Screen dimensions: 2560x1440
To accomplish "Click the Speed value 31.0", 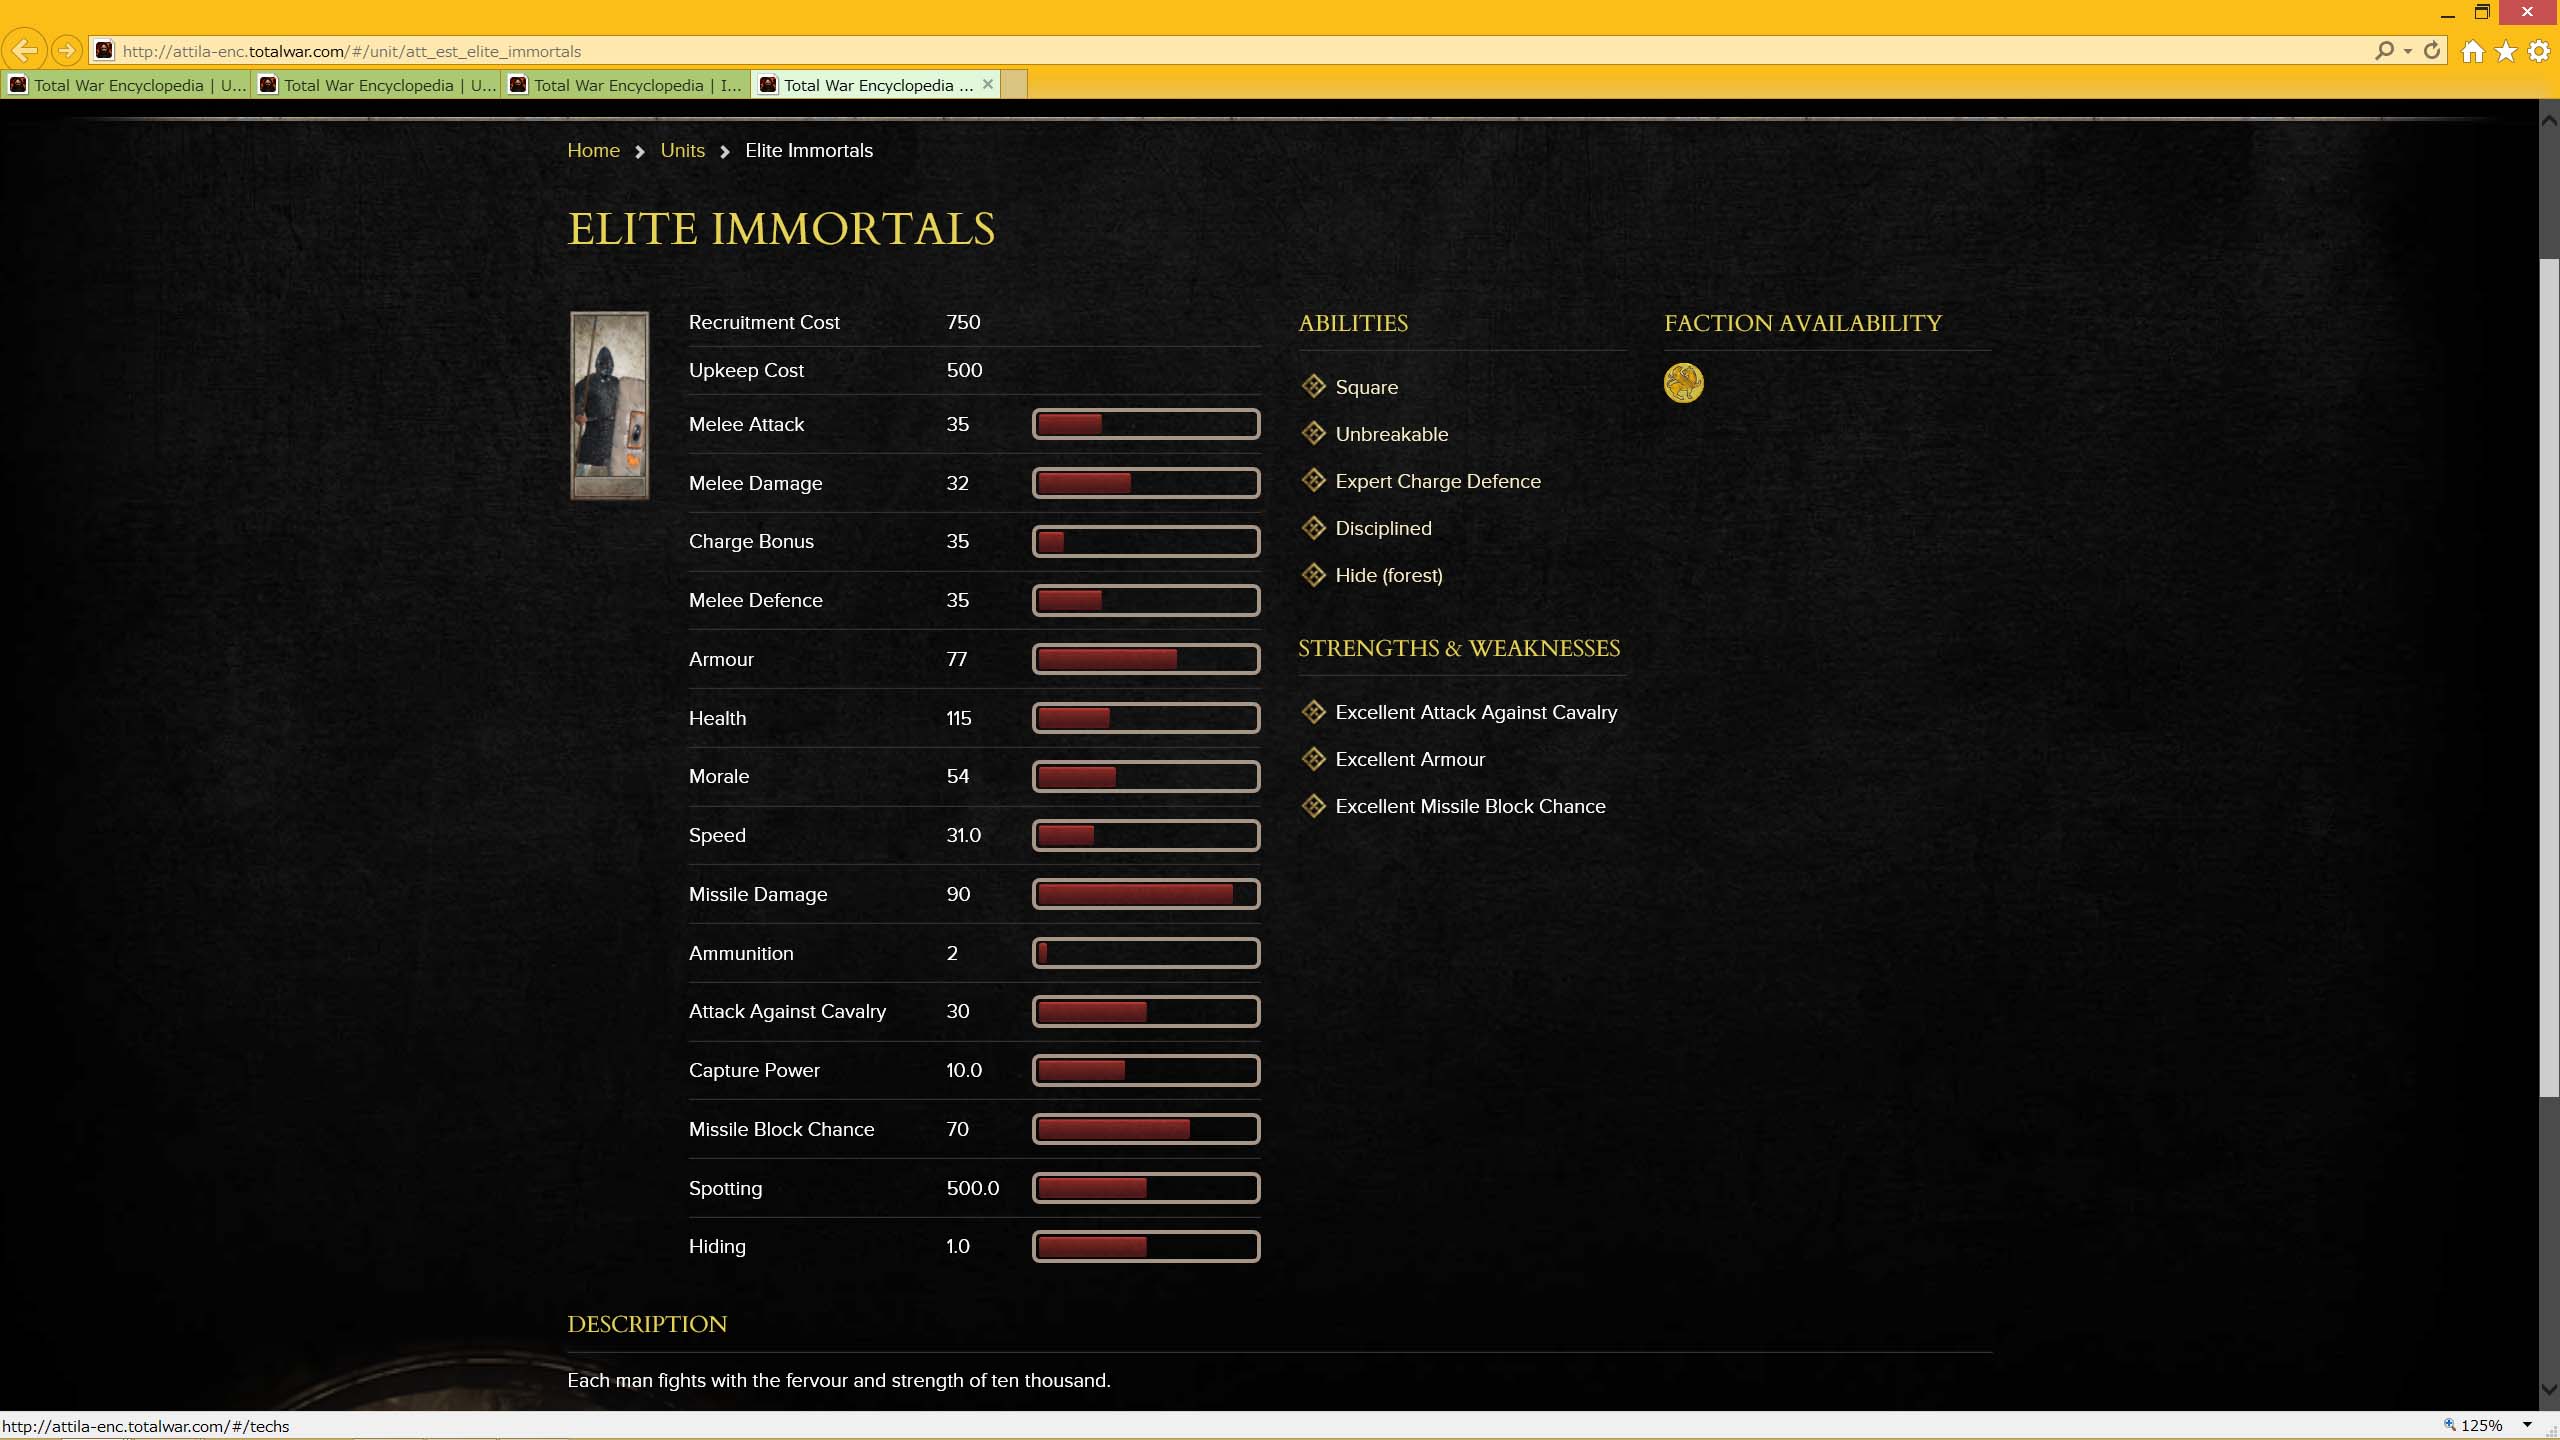I will pyautogui.click(x=963, y=835).
